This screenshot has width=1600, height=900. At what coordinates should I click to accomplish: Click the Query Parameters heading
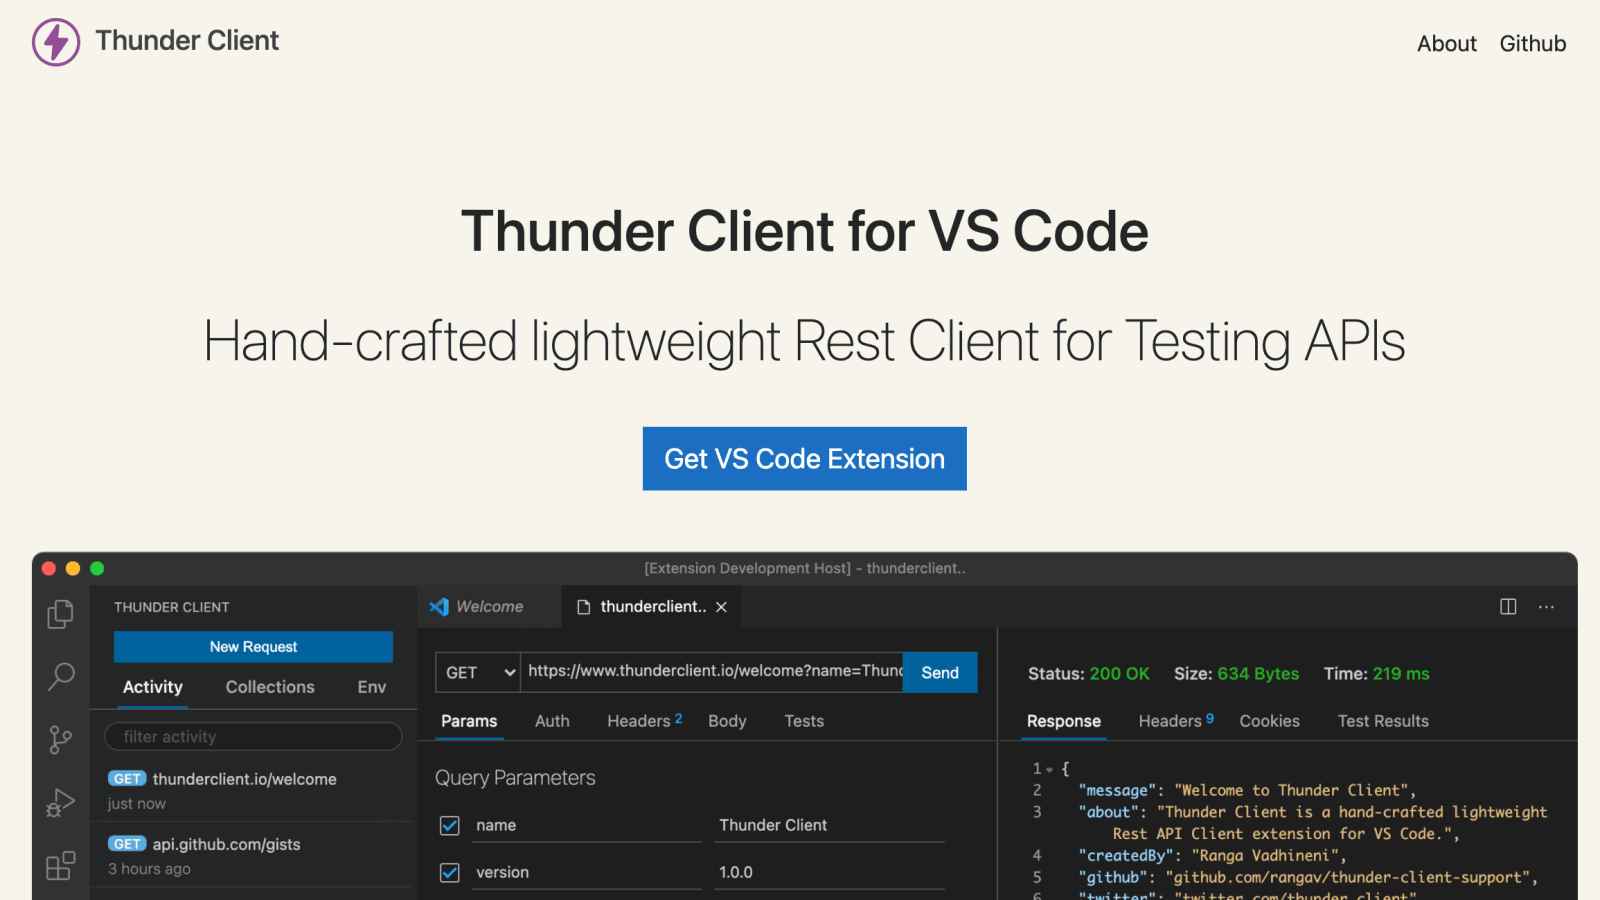tap(515, 778)
